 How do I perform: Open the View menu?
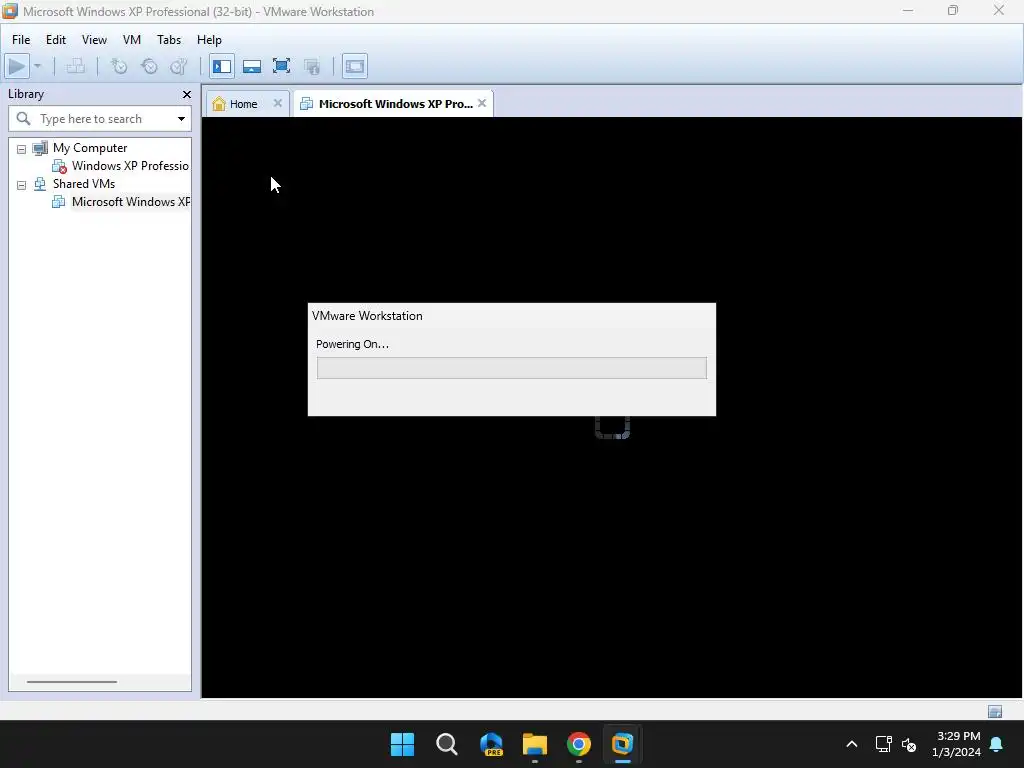pos(94,40)
